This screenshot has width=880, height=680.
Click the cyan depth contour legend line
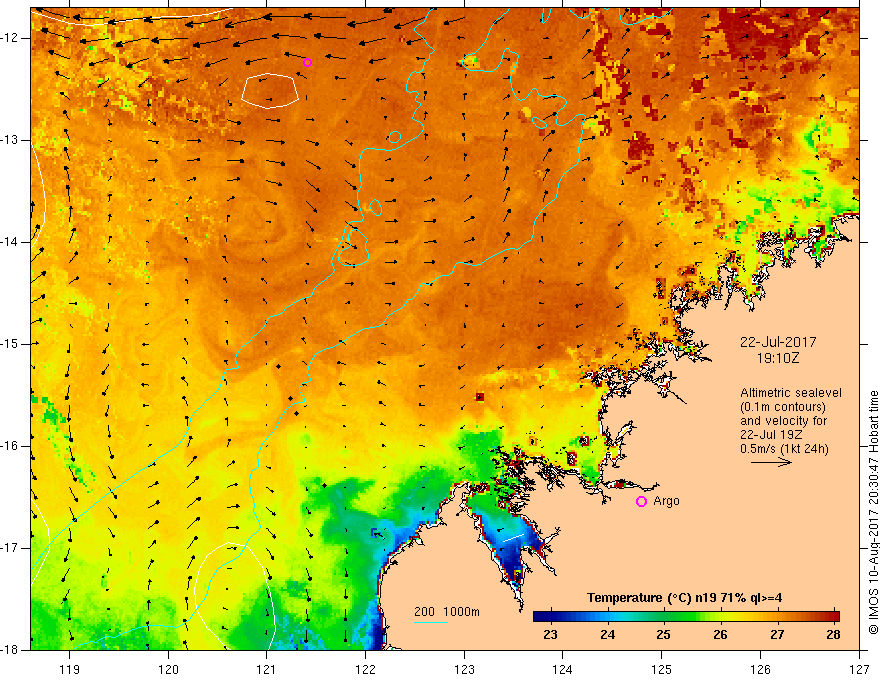click(430, 622)
